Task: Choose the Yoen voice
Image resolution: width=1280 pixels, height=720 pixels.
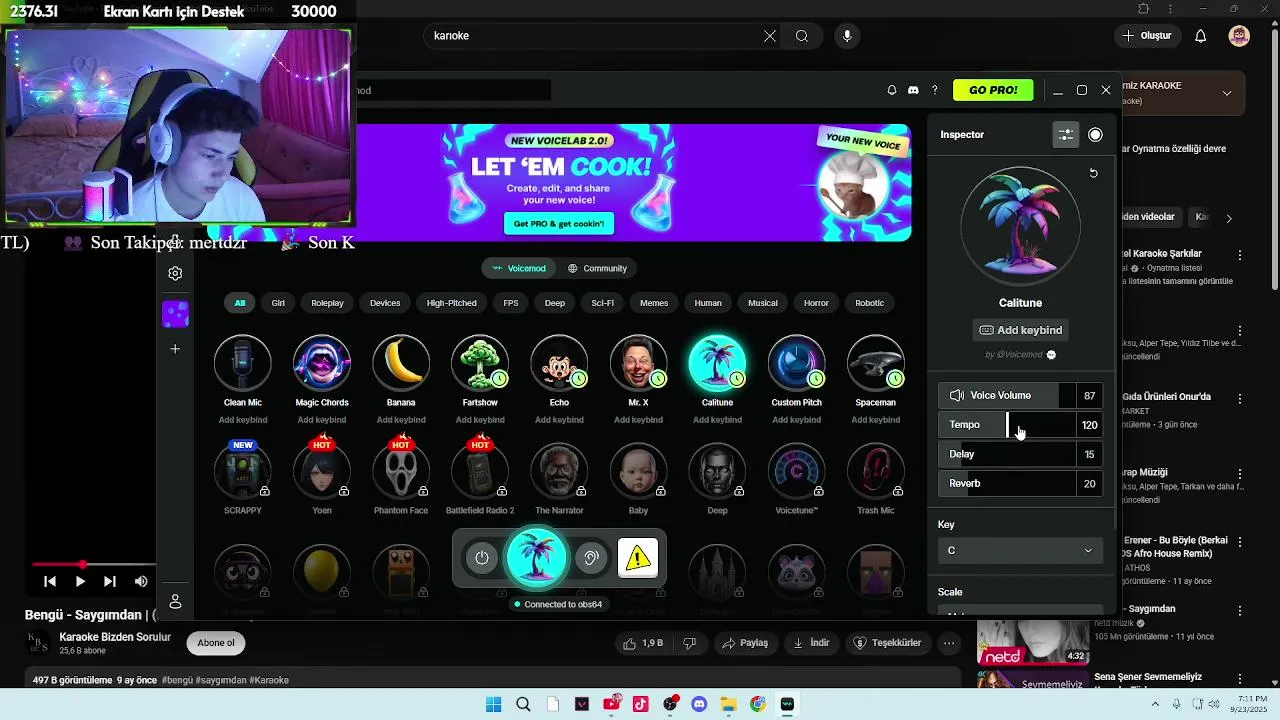Action: 321,470
